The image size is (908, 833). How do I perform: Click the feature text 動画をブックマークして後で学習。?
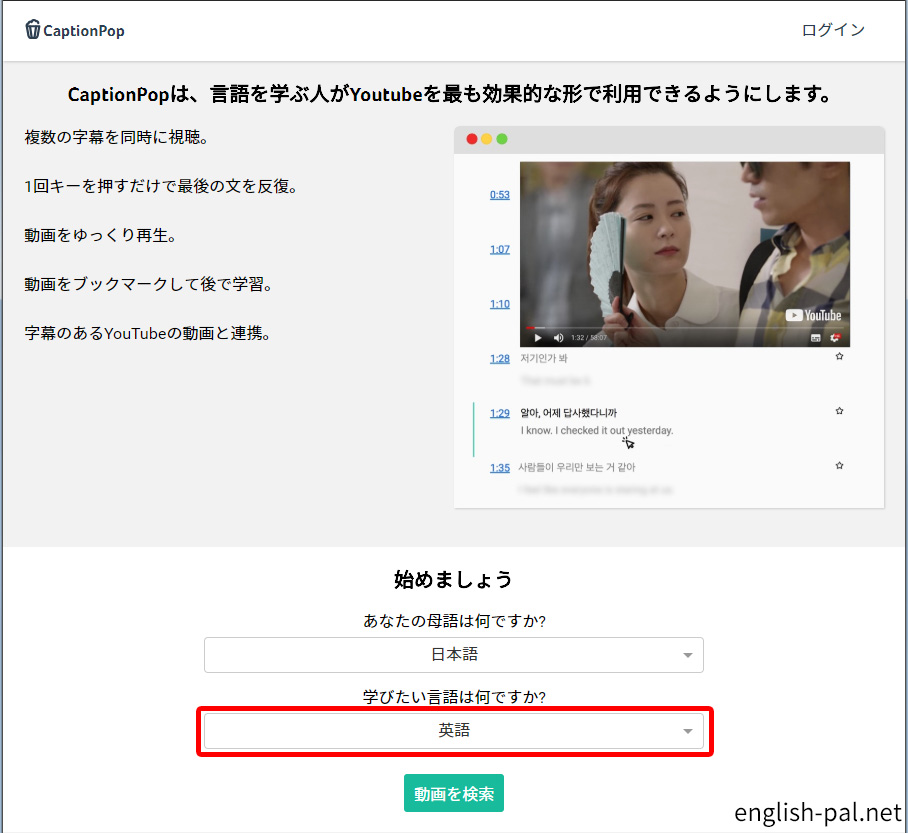[x=149, y=284]
